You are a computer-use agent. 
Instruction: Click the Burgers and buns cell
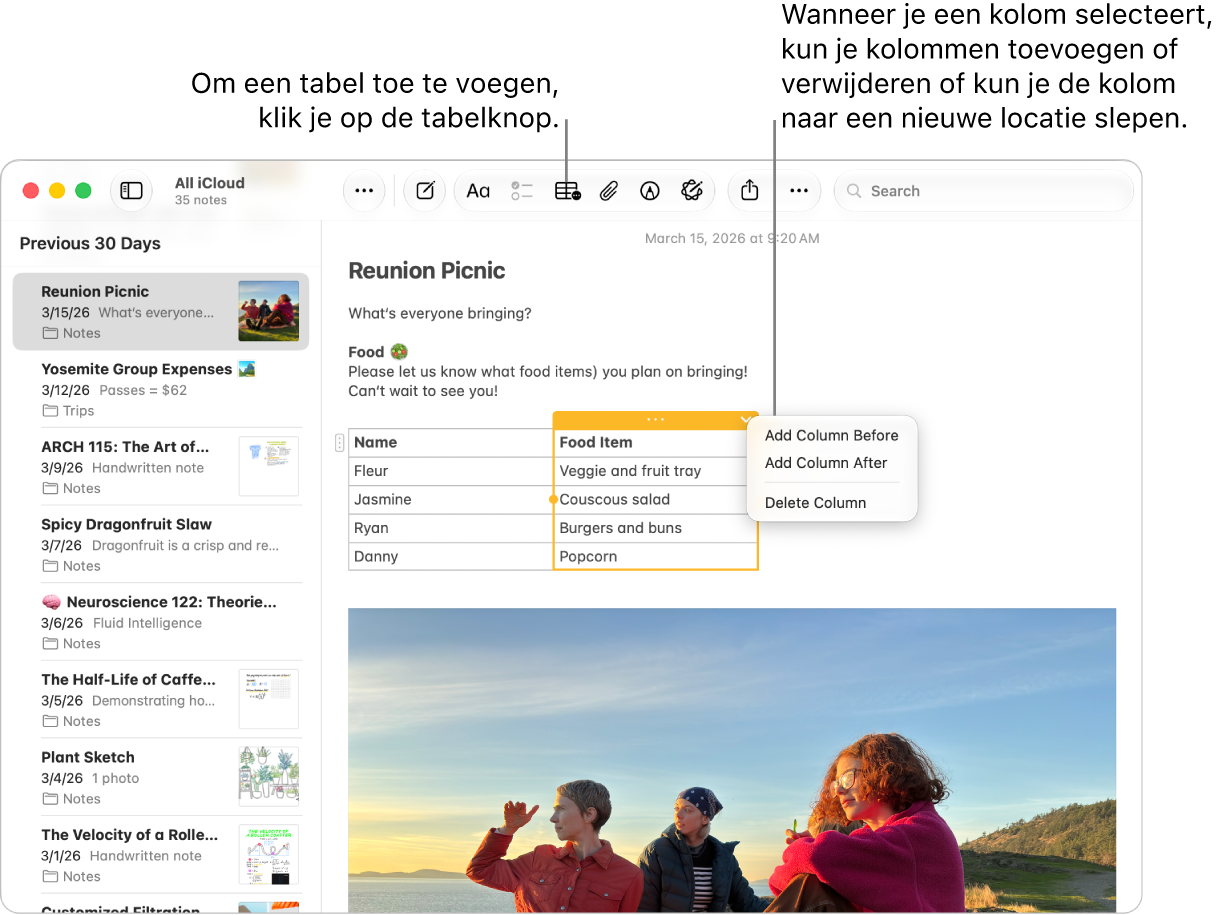656,528
